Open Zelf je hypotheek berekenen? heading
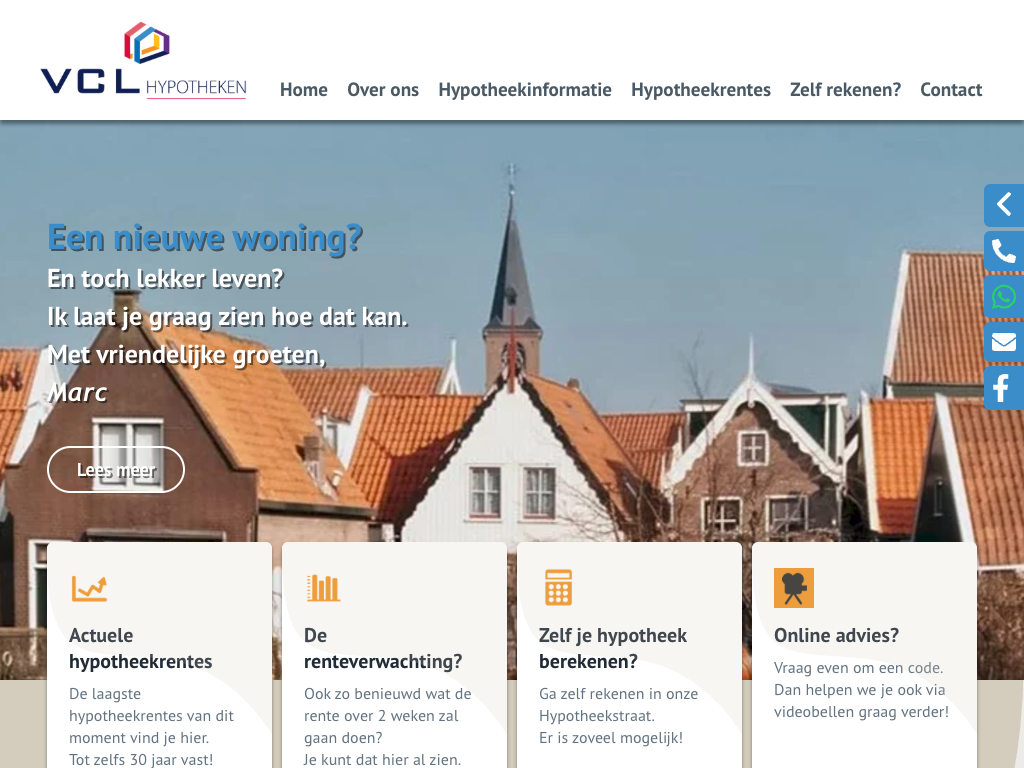Image resolution: width=1024 pixels, height=768 pixels. point(613,648)
